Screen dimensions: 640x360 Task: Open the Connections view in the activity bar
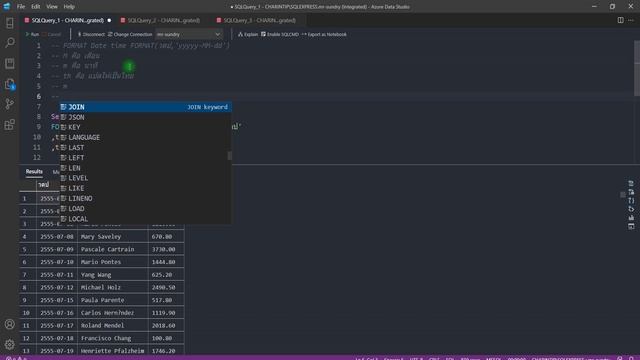click(x=10, y=23)
